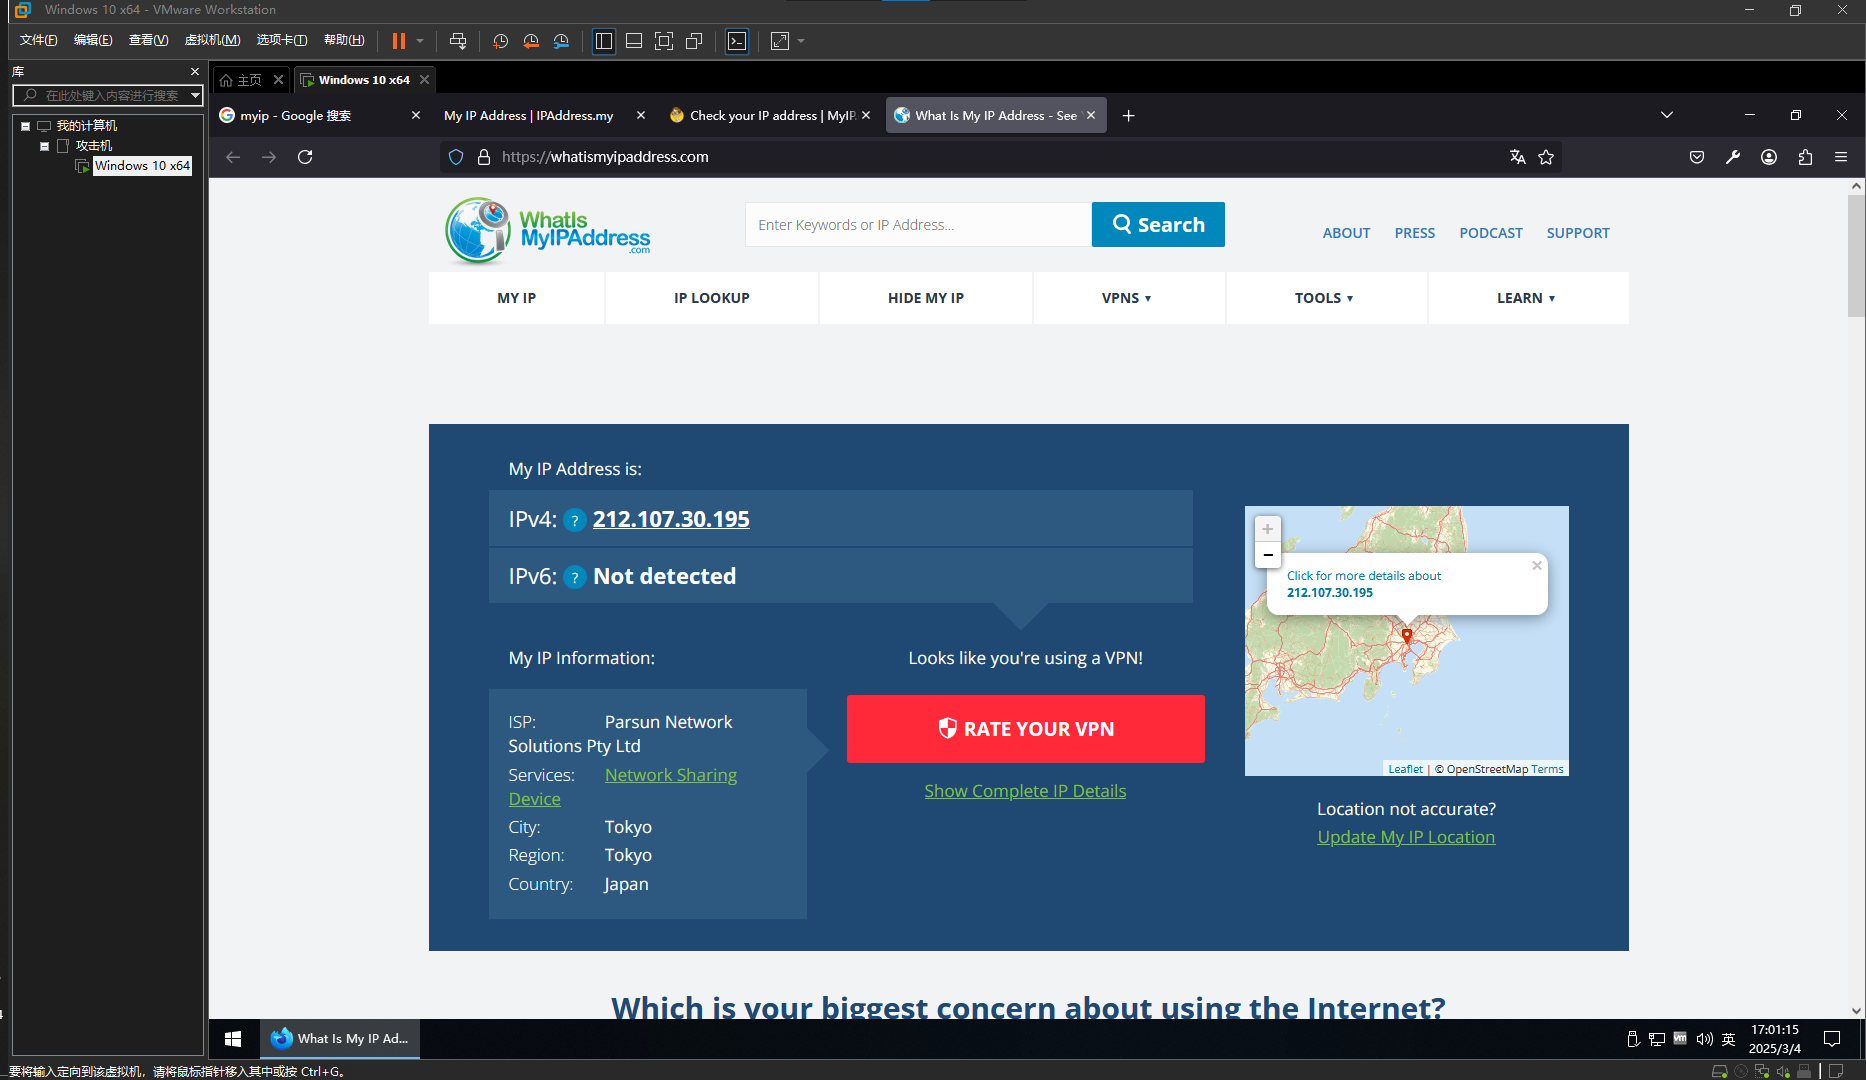Screen dimensions: 1866x1080
Task: Open the 虚拟机(M) menu
Action: click(212, 40)
